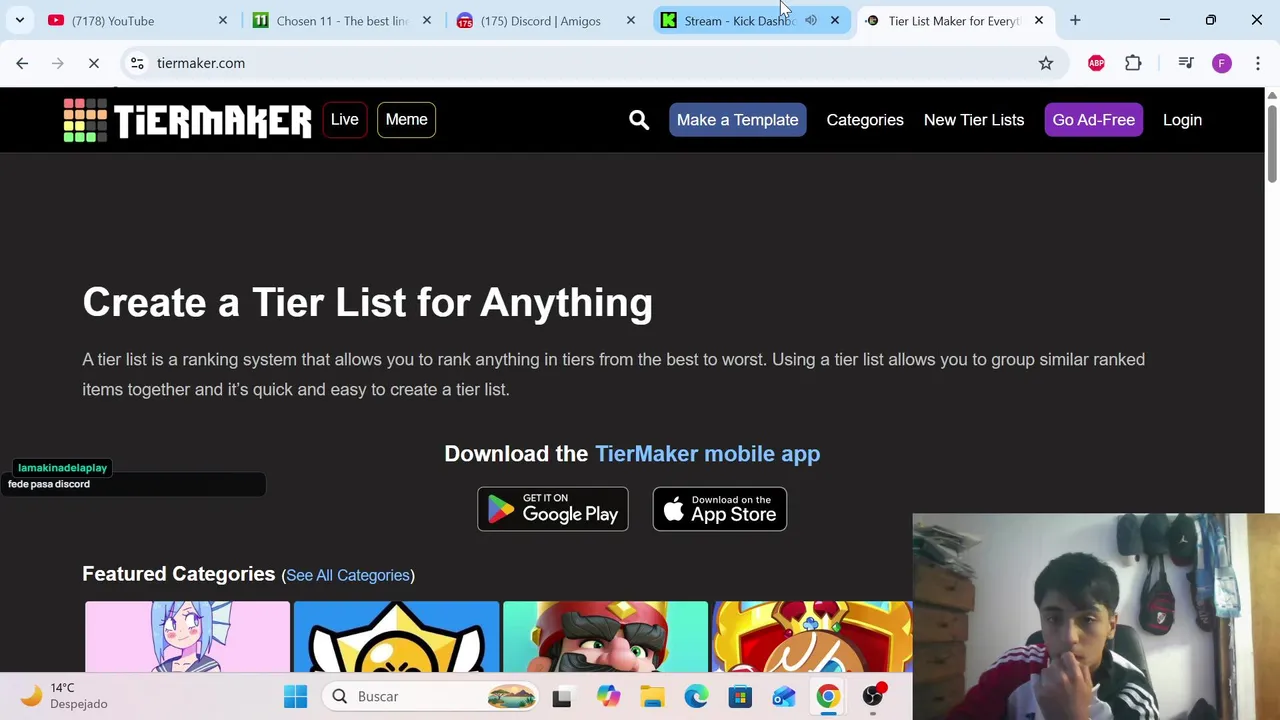Open Microsoft Store from taskbar
Screen dimensions: 1280x720
pos(739,696)
